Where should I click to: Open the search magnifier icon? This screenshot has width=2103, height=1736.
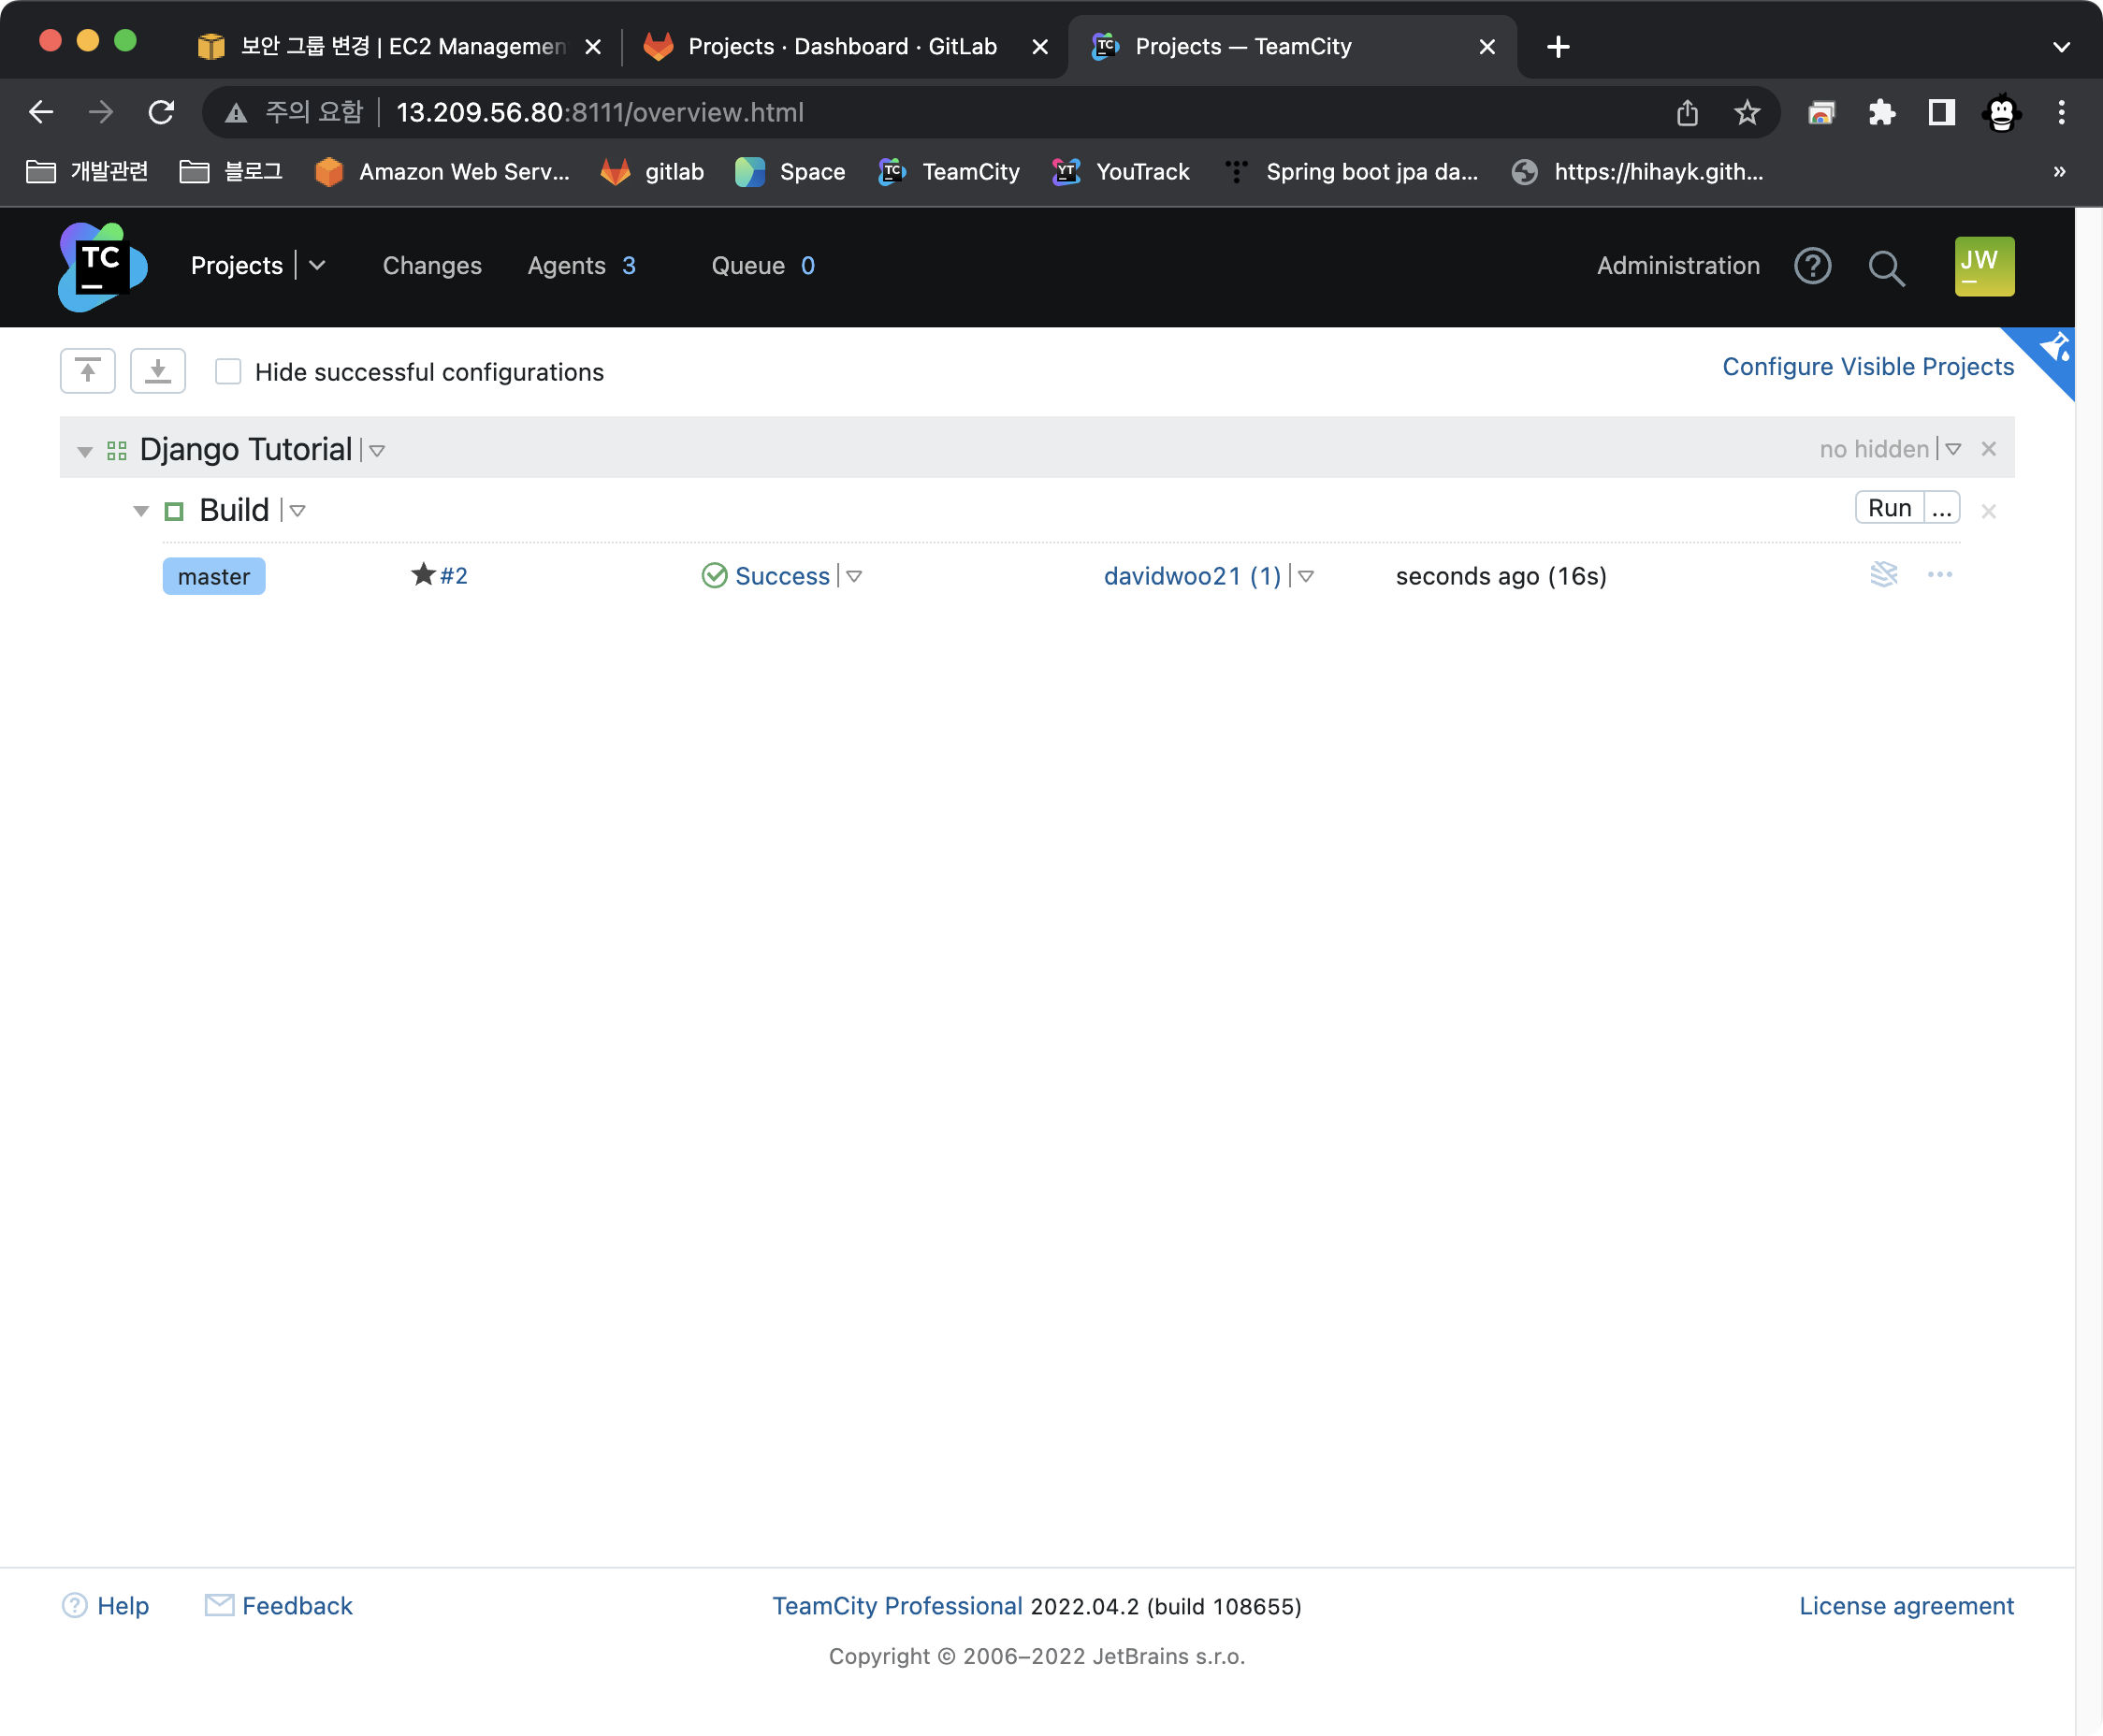click(x=1886, y=267)
